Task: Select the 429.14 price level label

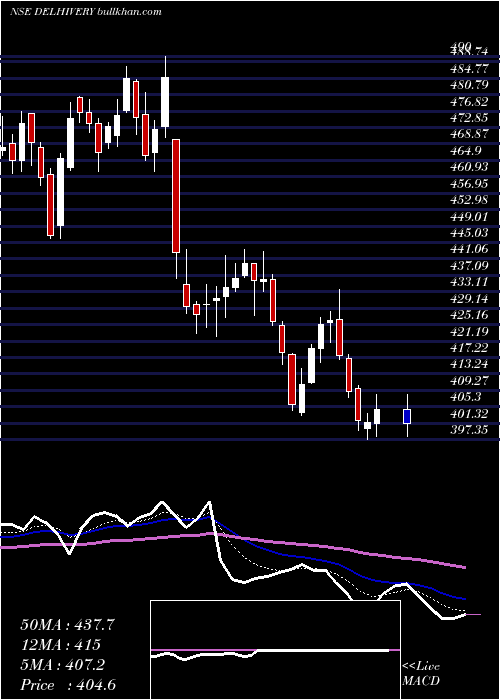Action: (x=469, y=300)
